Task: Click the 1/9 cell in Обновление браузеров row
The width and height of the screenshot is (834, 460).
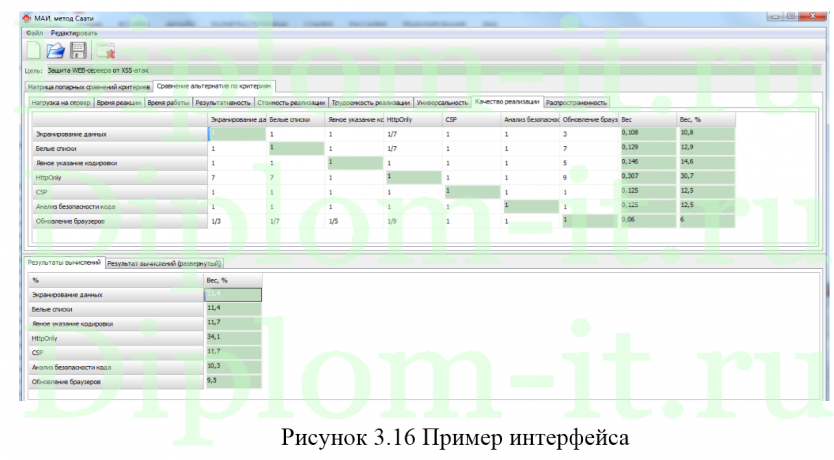Action: 412,221
